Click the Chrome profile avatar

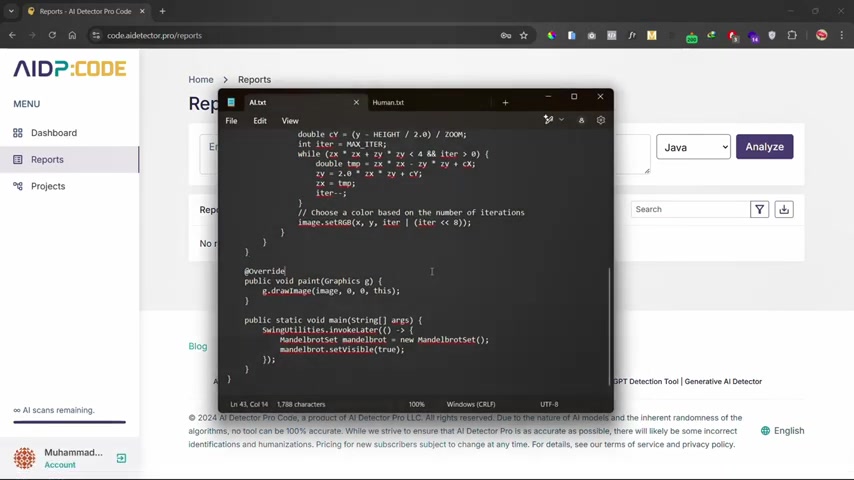tap(821, 35)
